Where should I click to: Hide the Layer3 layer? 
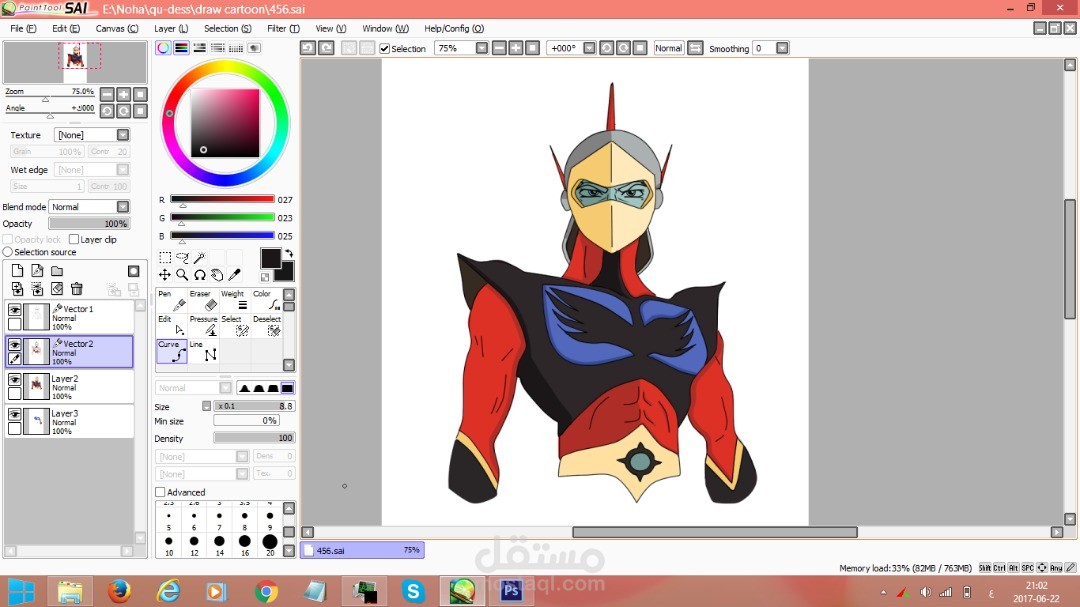14,414
